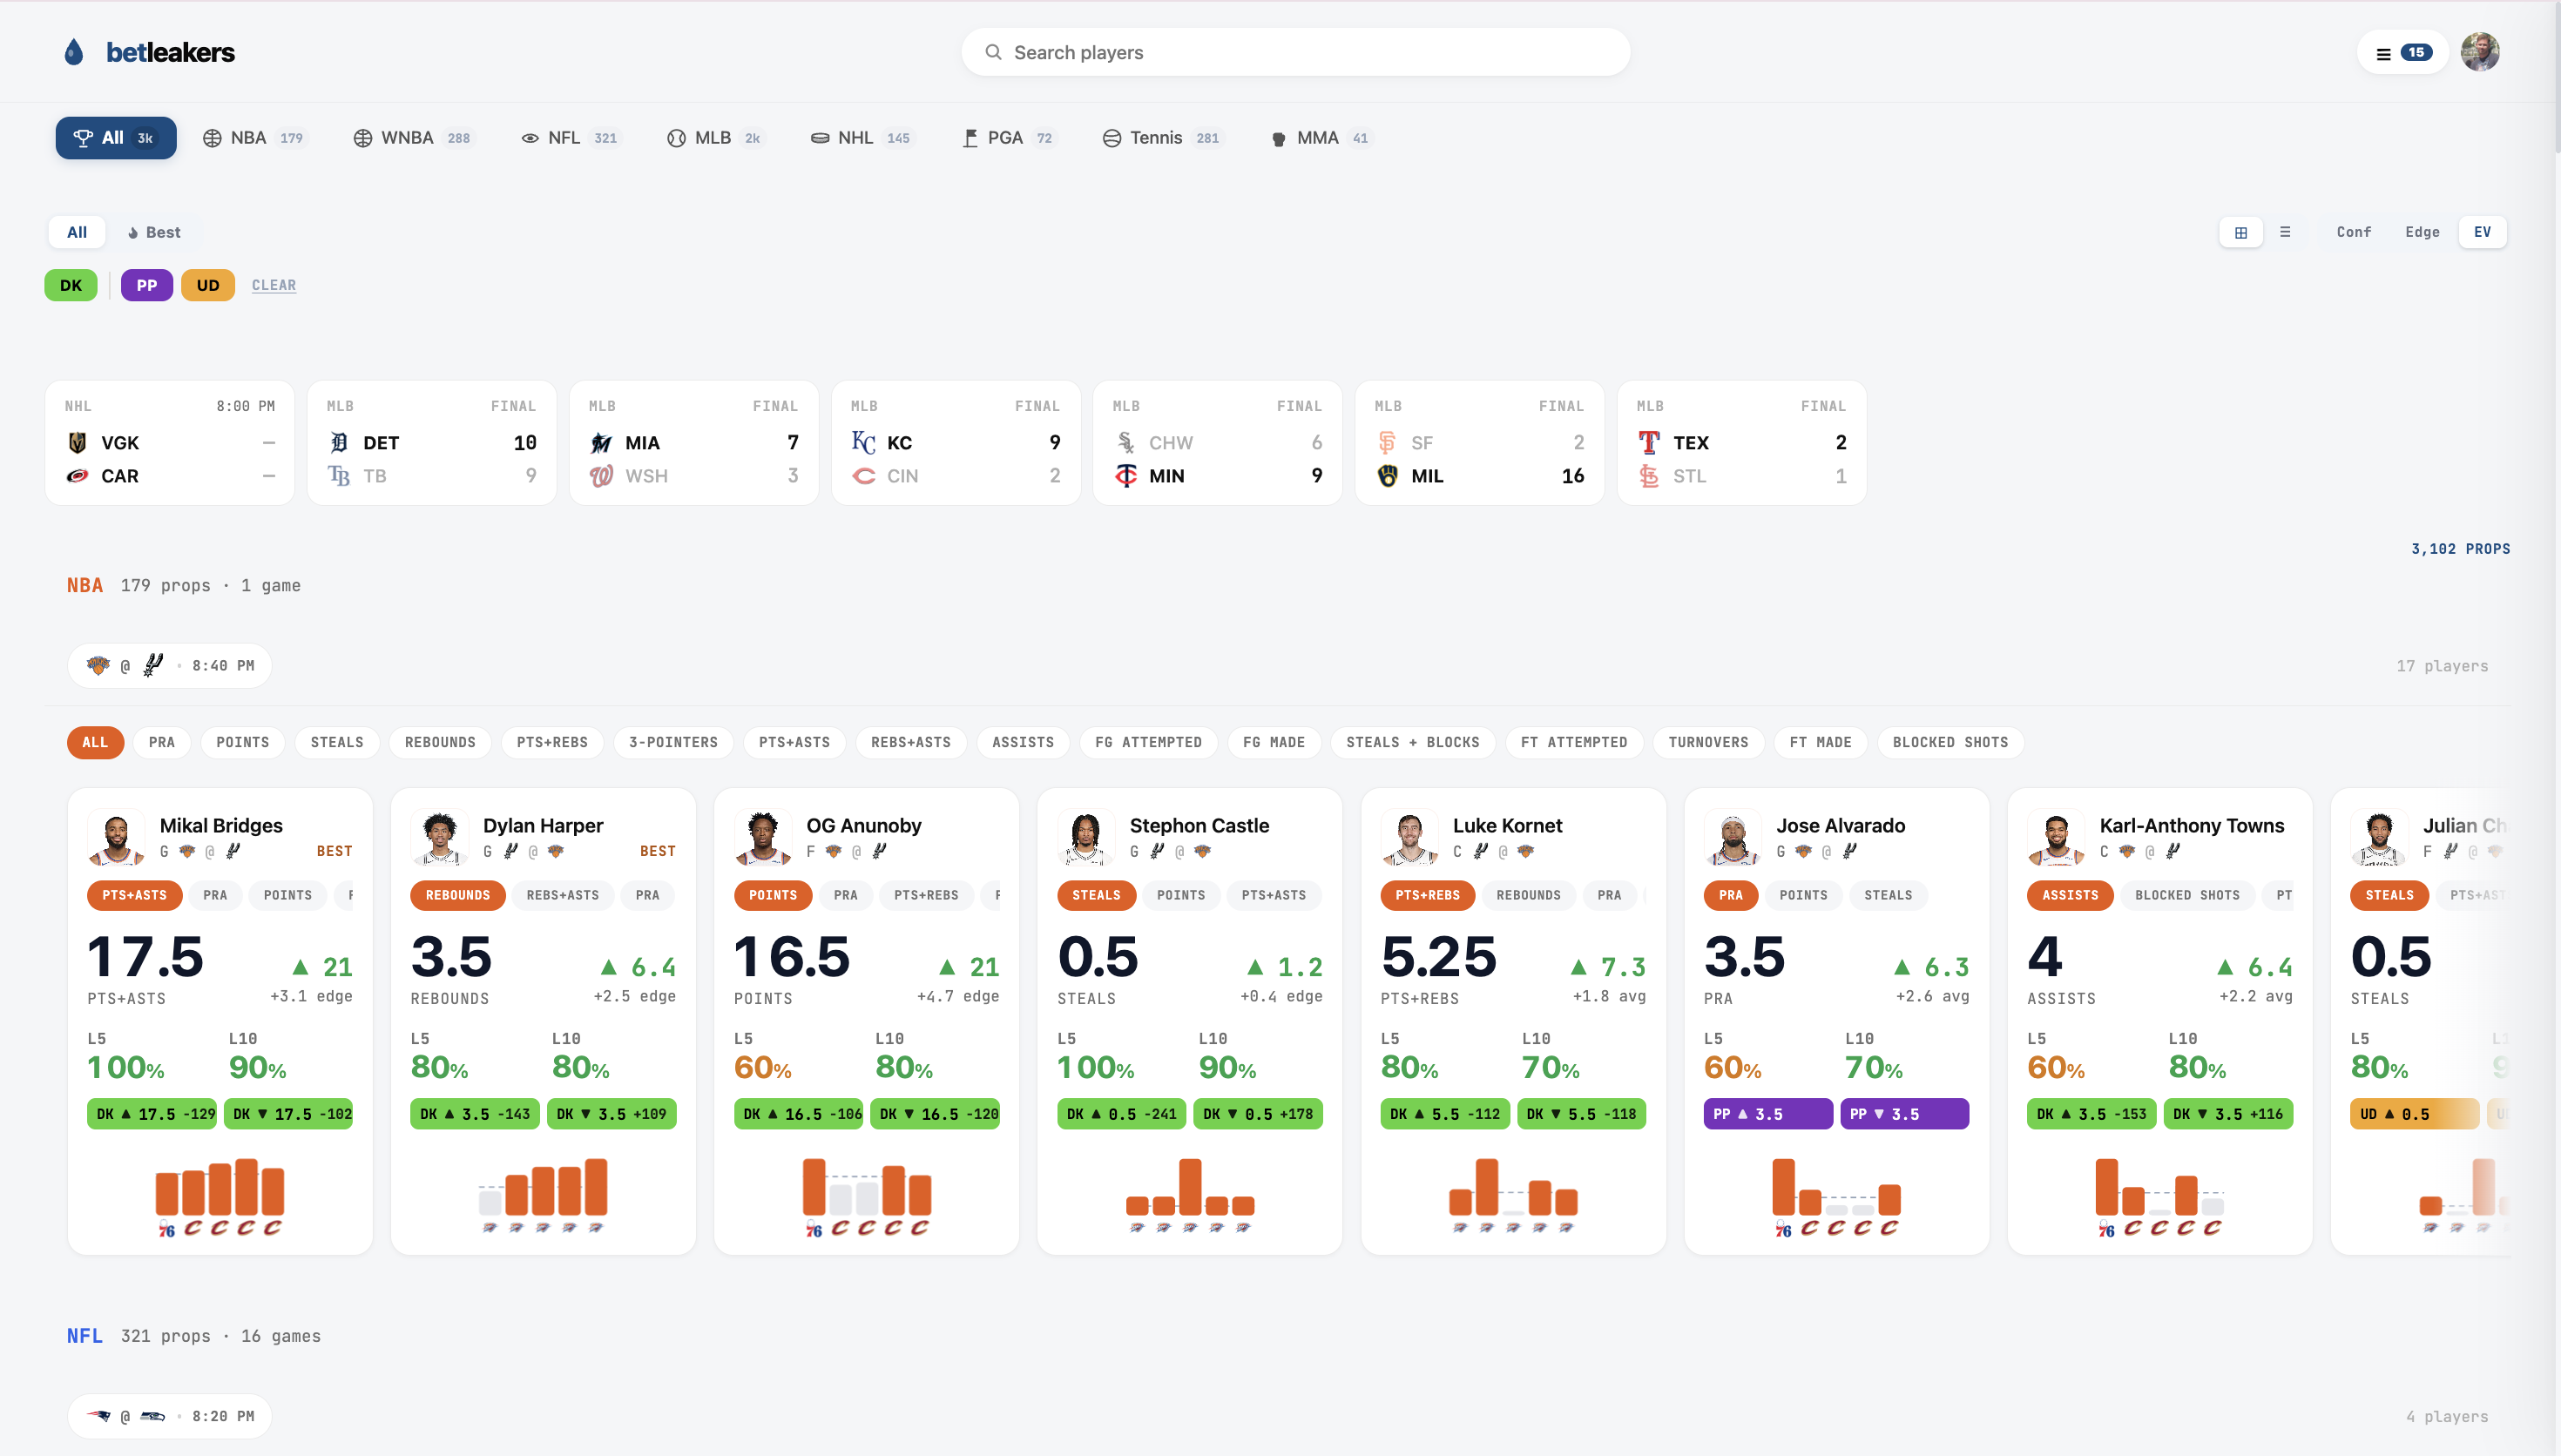Select BLOCKED SHOTS pill on Karl-Anthony Towns card
The image size is (2561, 1456).
(2187, 895)
